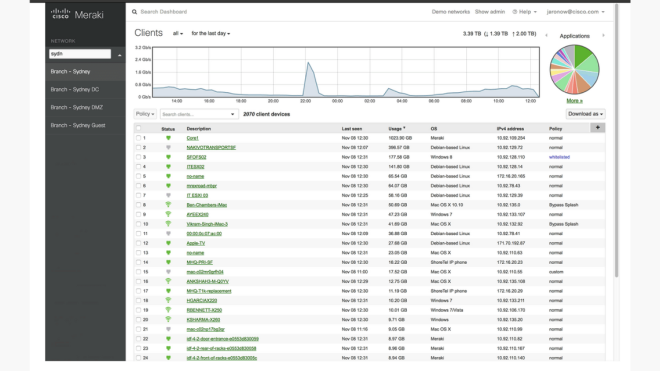Tick the select-all checkbox in table header
The width and height of the screenshot is (660, 371).
click(x=138, y=128)
